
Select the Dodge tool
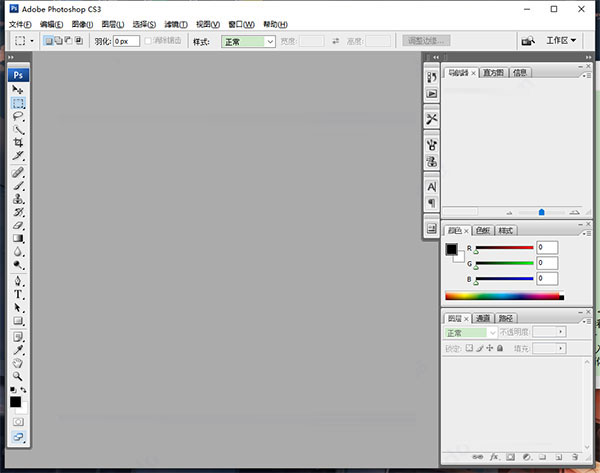pos(18,265)
